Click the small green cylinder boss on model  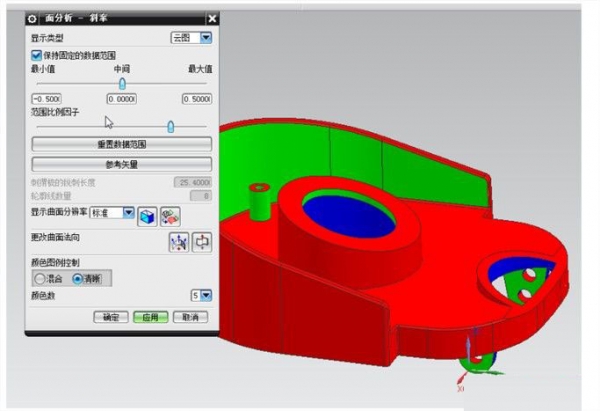(260, 202)
